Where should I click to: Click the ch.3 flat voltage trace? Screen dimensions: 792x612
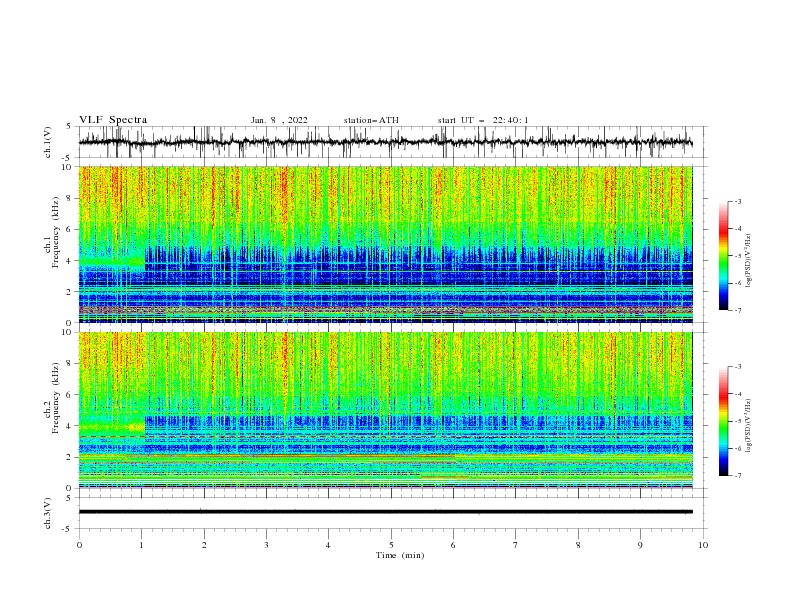pos(385,512)
